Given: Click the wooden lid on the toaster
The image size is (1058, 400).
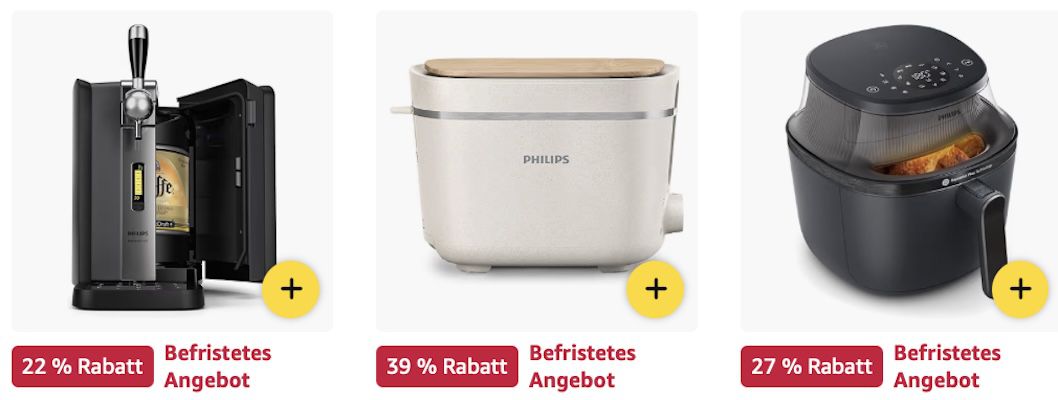Looking at the screenshot, I should pyautogui.click(x=544, y=67).
